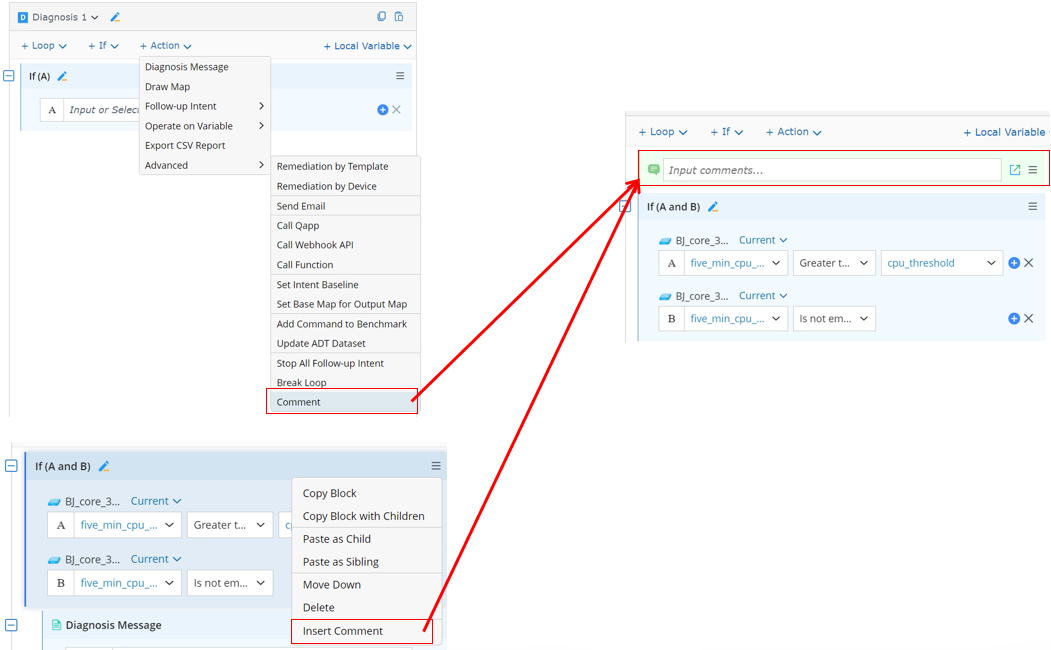The image size is (1051, 650).
Task: Delete condition row A in right panel
Action: pos(1029,263)
